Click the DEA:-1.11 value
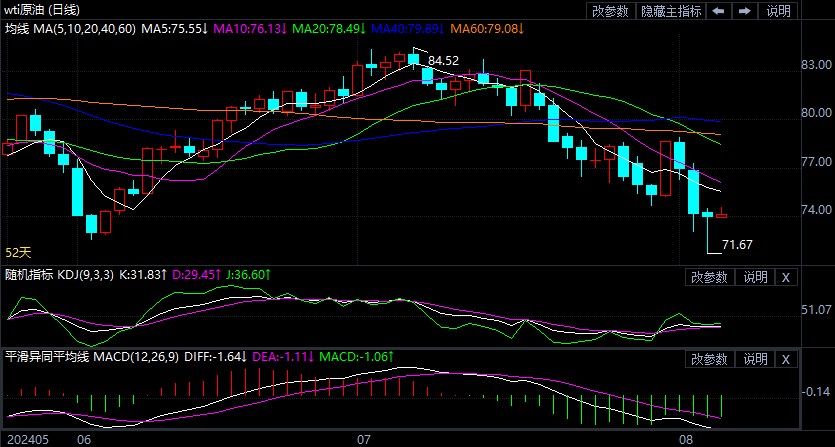Screen dimensions: 835x447 tap(281, 357)
